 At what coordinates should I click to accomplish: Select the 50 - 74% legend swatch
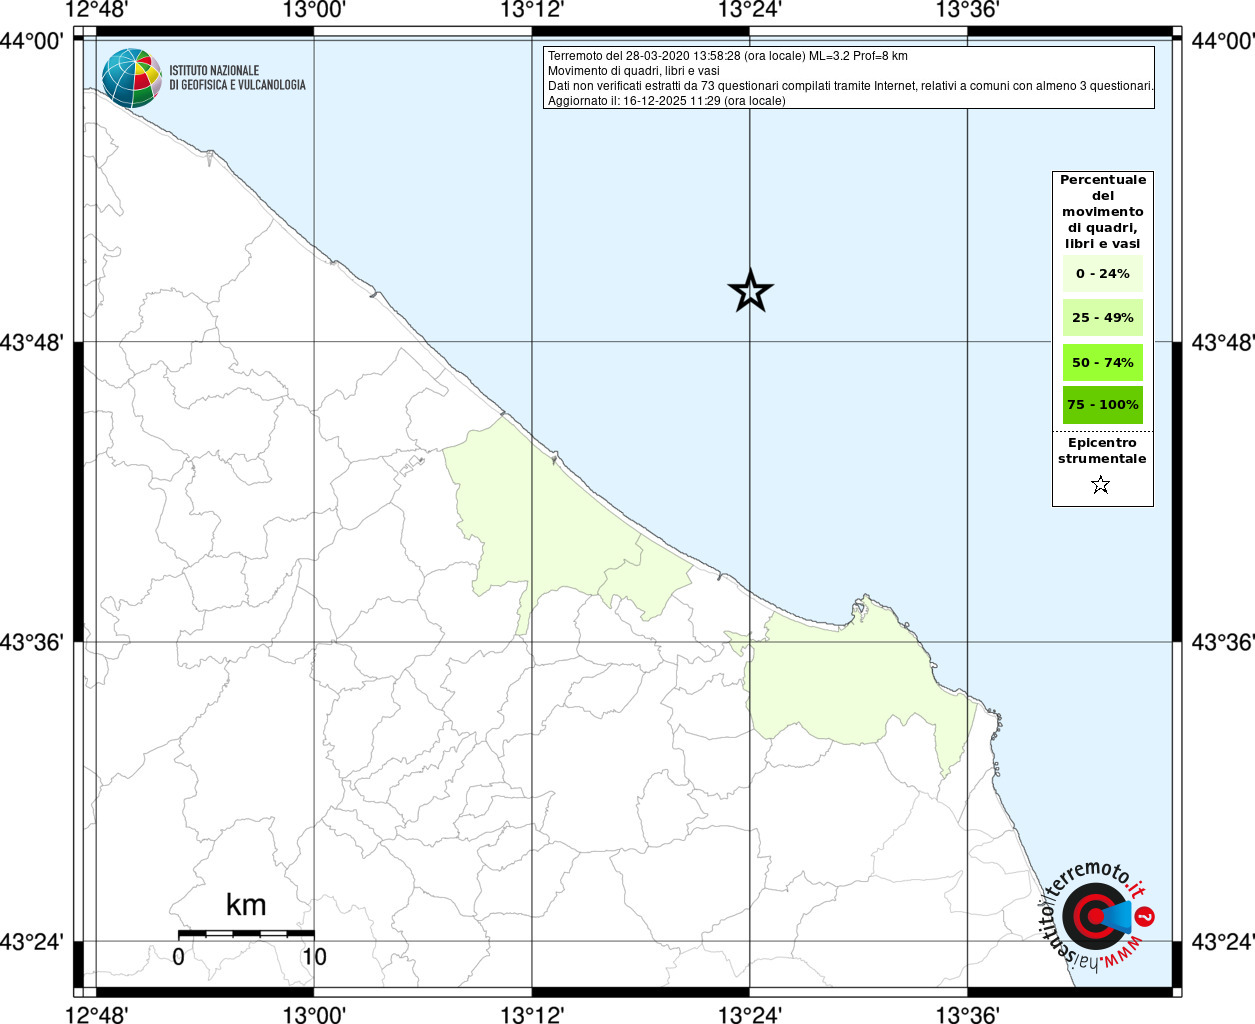click(1102, 362)
